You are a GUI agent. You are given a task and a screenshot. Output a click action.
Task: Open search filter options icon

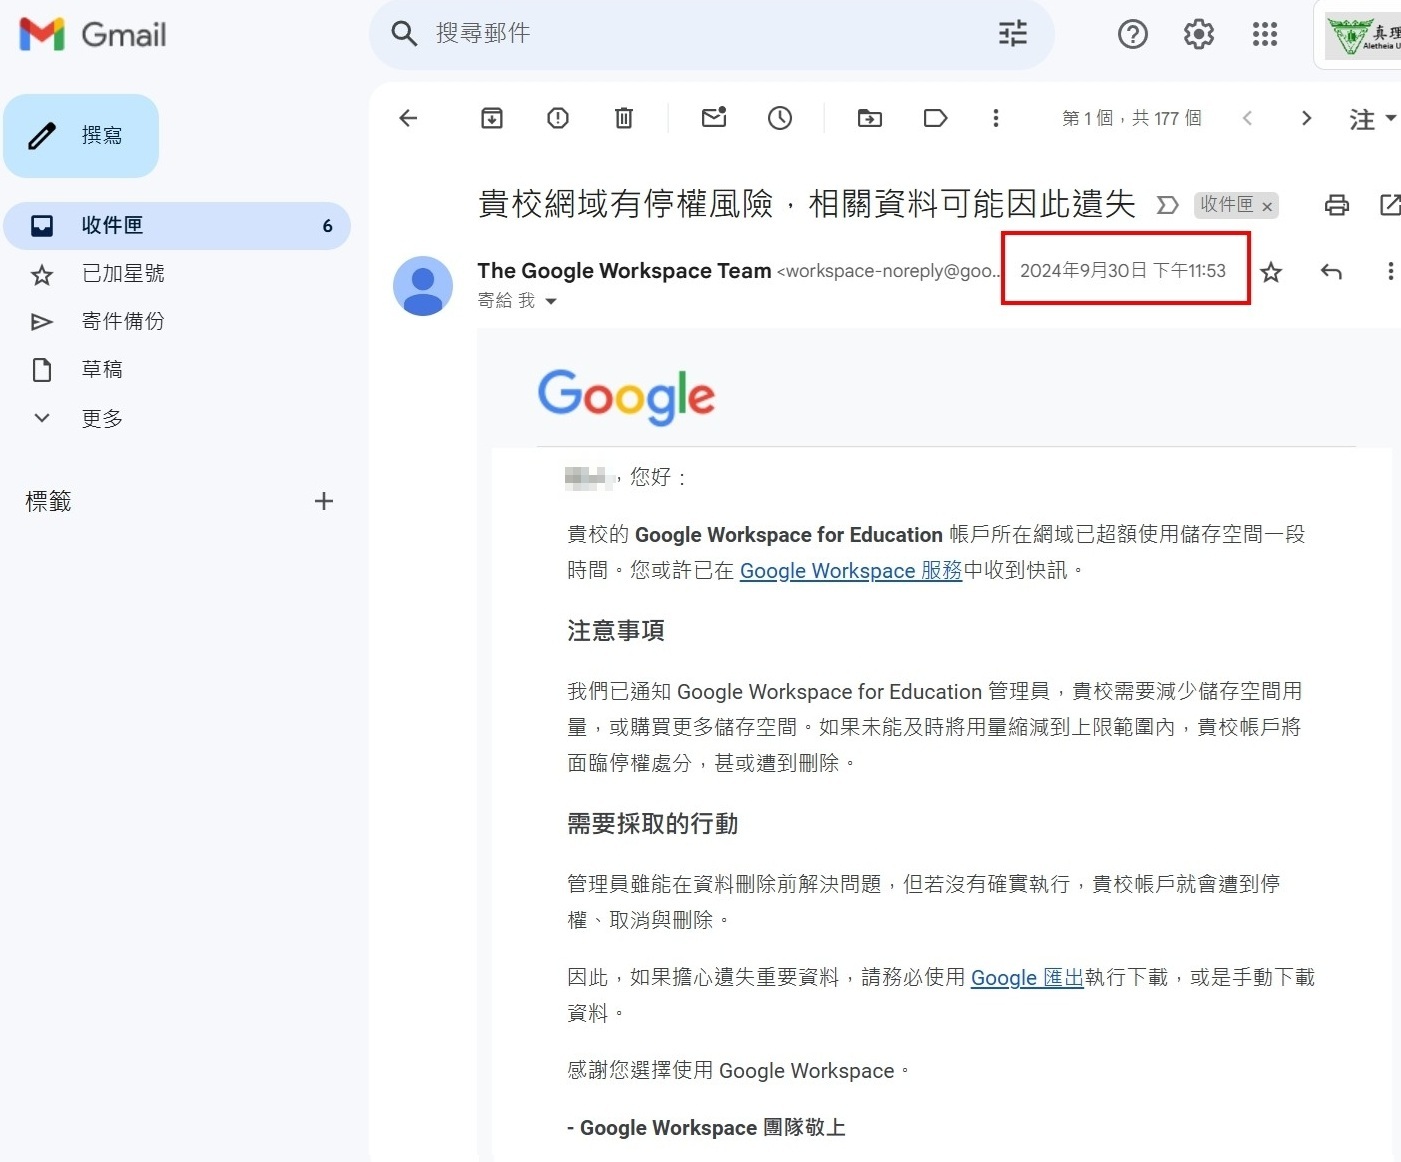pos(1013,34)
